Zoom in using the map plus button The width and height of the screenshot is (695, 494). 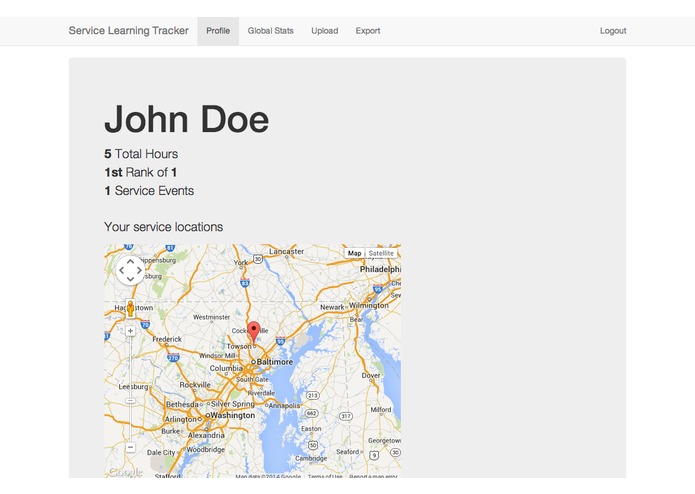point(130,331)
